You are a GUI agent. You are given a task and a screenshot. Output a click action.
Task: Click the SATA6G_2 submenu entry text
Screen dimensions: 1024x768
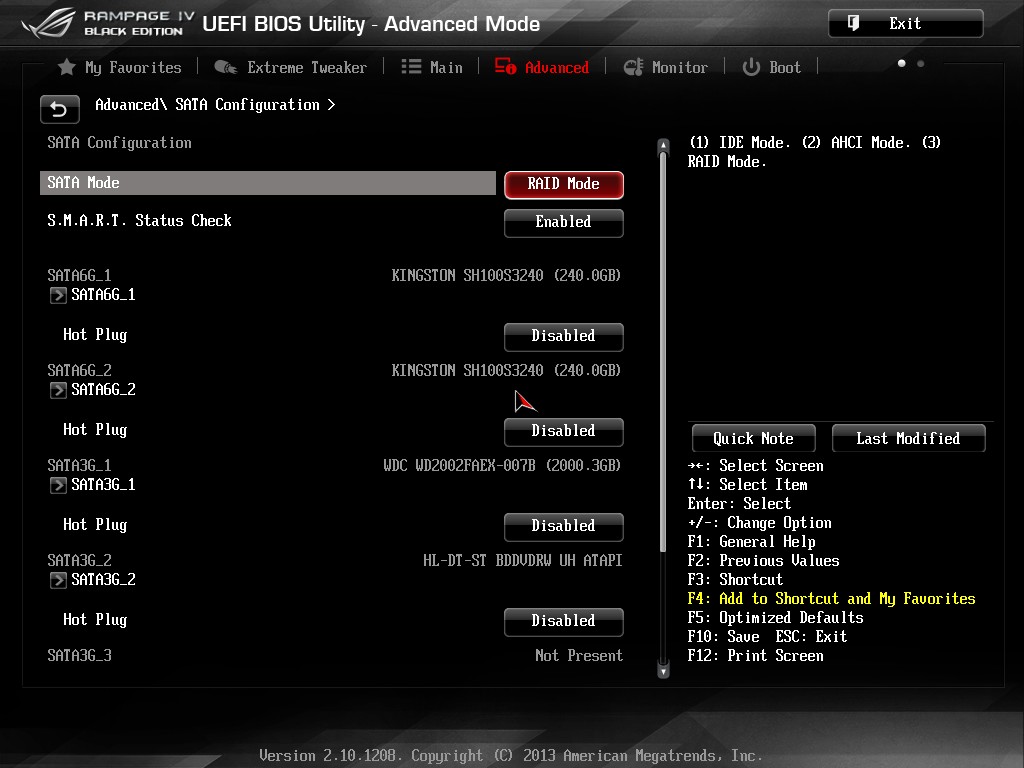(103, 390)
